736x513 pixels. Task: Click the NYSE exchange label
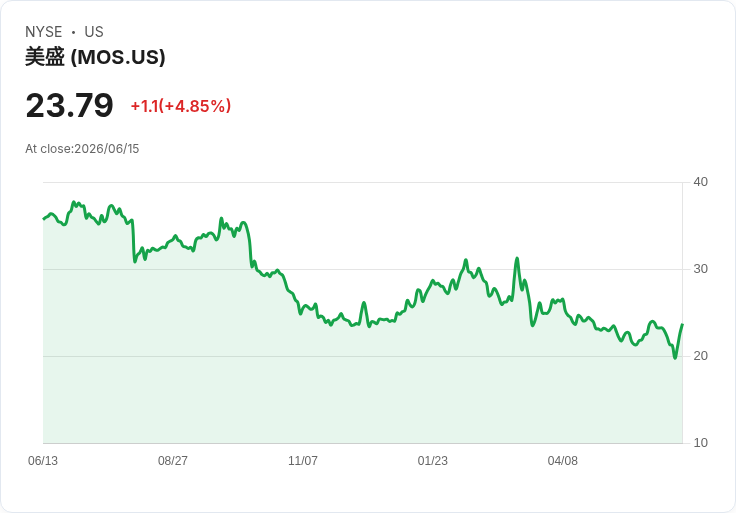44,32
